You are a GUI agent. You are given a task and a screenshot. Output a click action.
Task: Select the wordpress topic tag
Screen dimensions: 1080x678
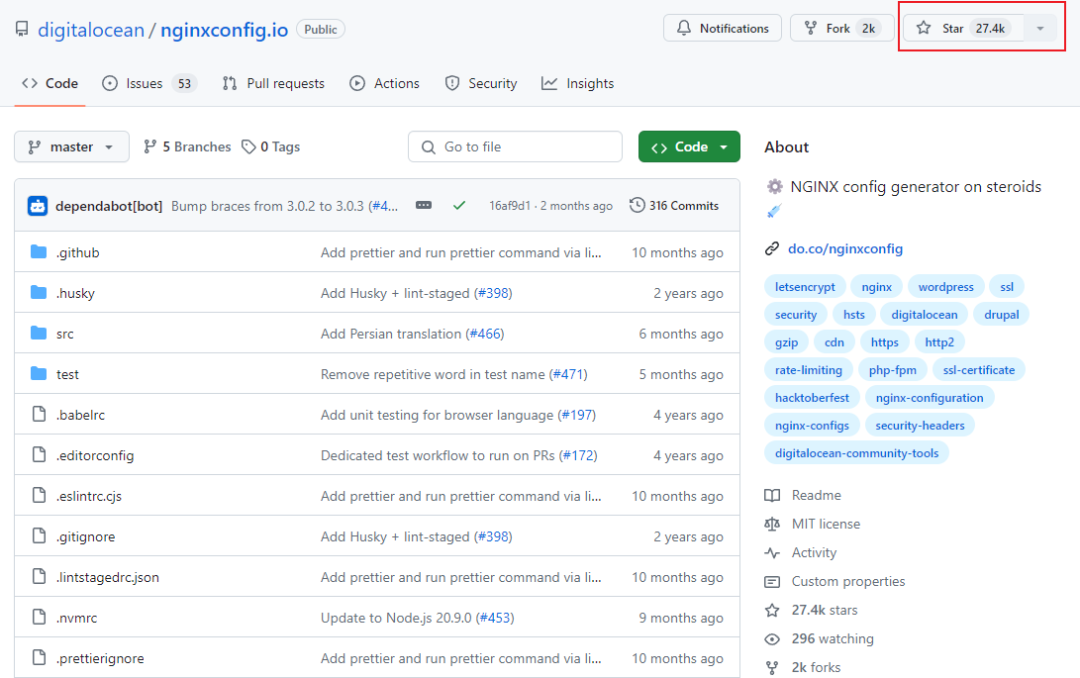click(946, 287)
